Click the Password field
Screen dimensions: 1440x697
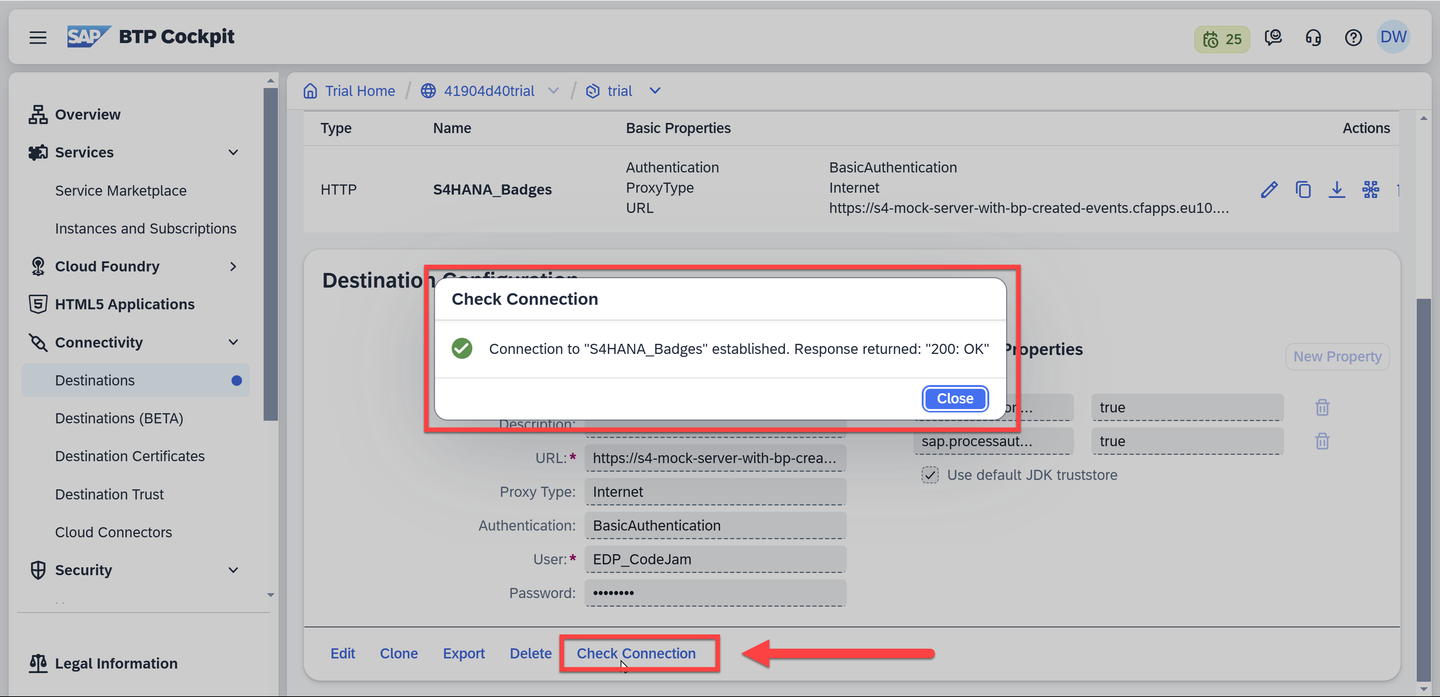click(716, 593)
